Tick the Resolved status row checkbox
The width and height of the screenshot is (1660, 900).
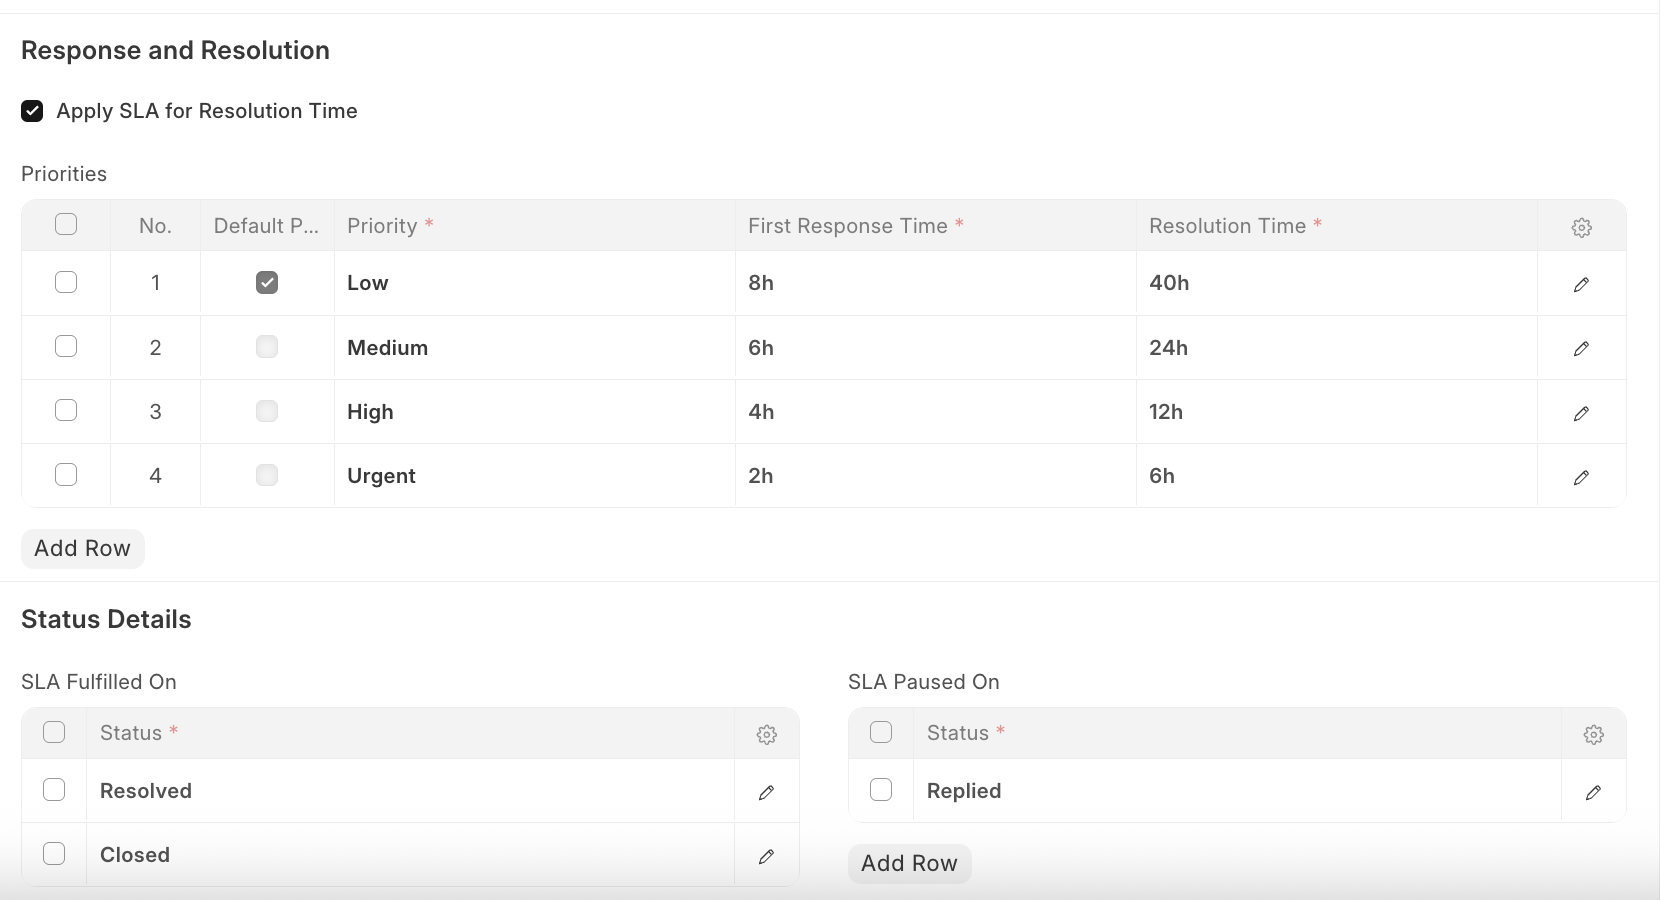coord(54,789)
